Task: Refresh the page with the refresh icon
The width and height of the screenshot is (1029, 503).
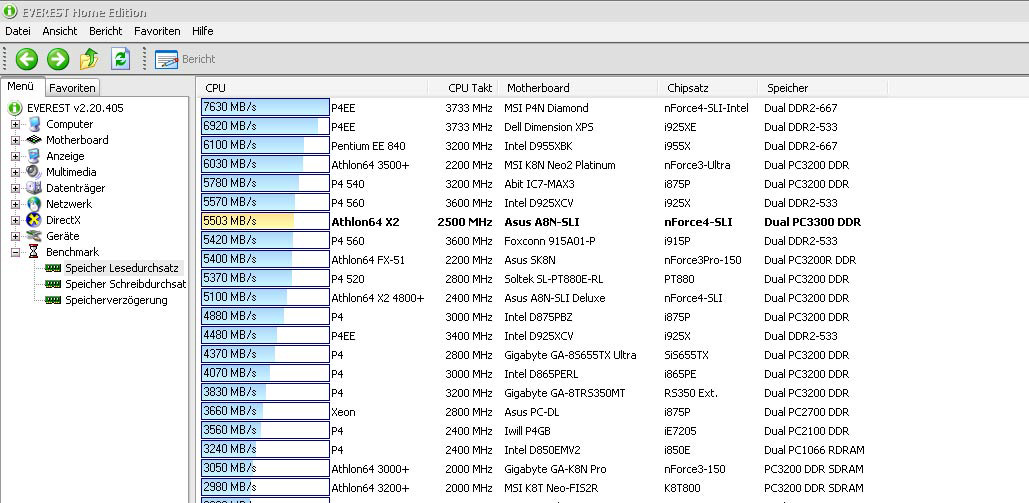Action: (121, 59)
